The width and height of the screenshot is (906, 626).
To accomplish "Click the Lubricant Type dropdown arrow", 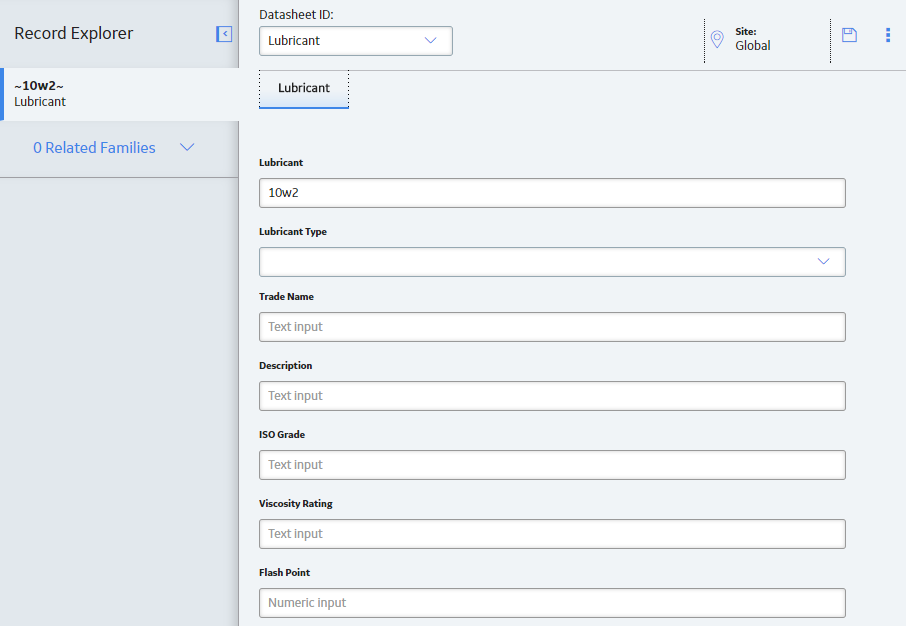I will point(823,261).
